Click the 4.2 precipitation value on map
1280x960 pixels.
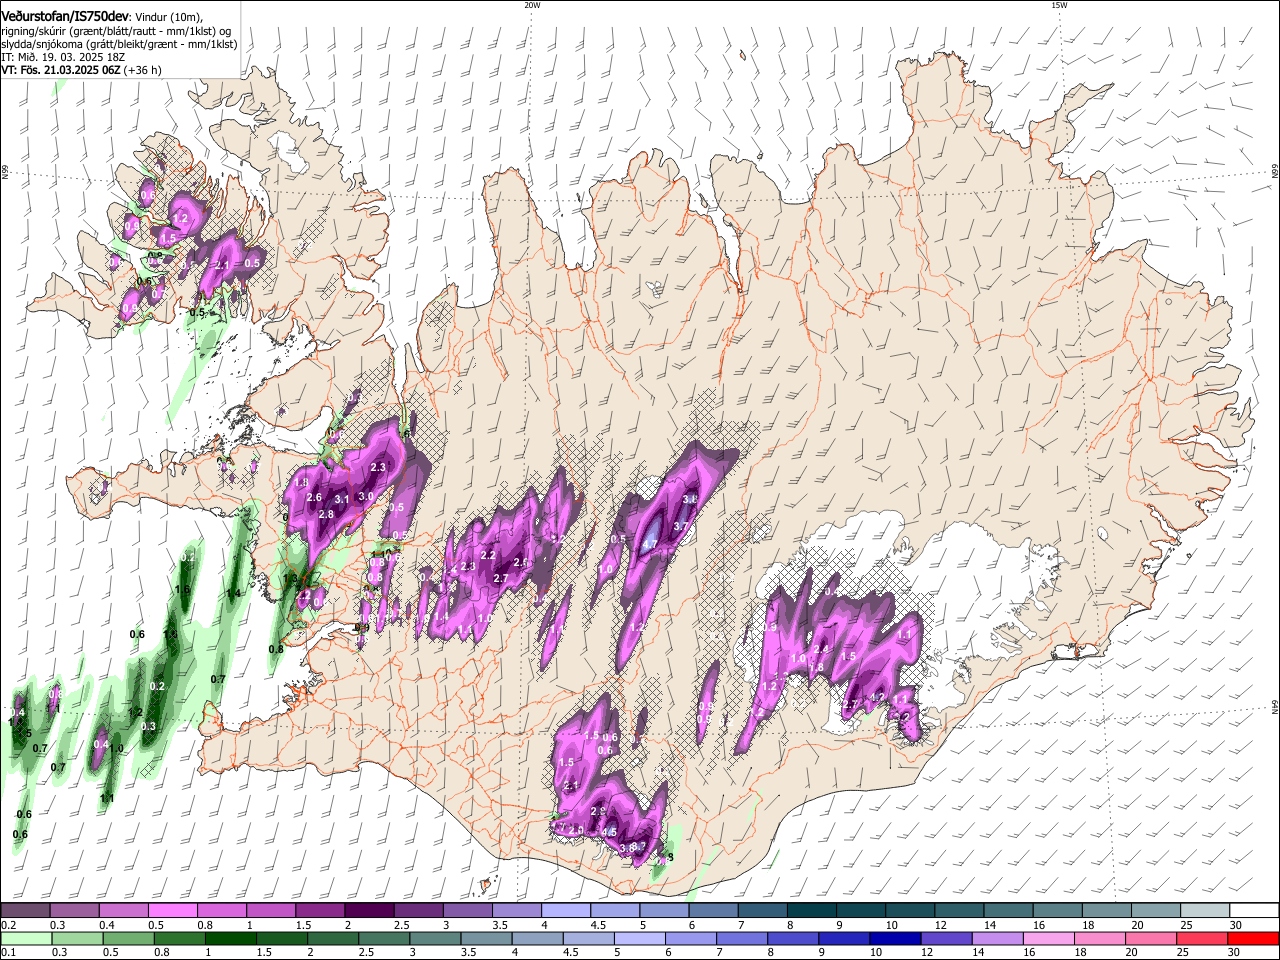tap(878, 697)
